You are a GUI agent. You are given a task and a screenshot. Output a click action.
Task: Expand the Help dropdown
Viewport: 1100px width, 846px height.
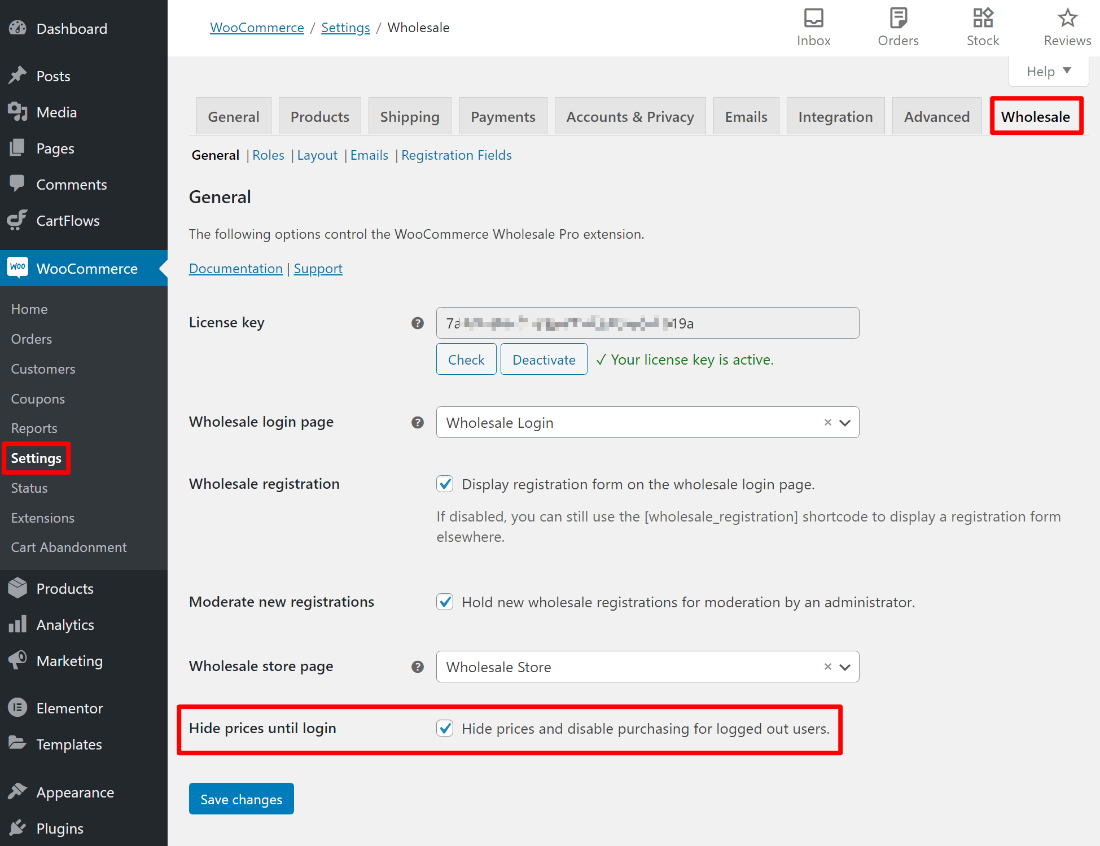(1048, 72)
